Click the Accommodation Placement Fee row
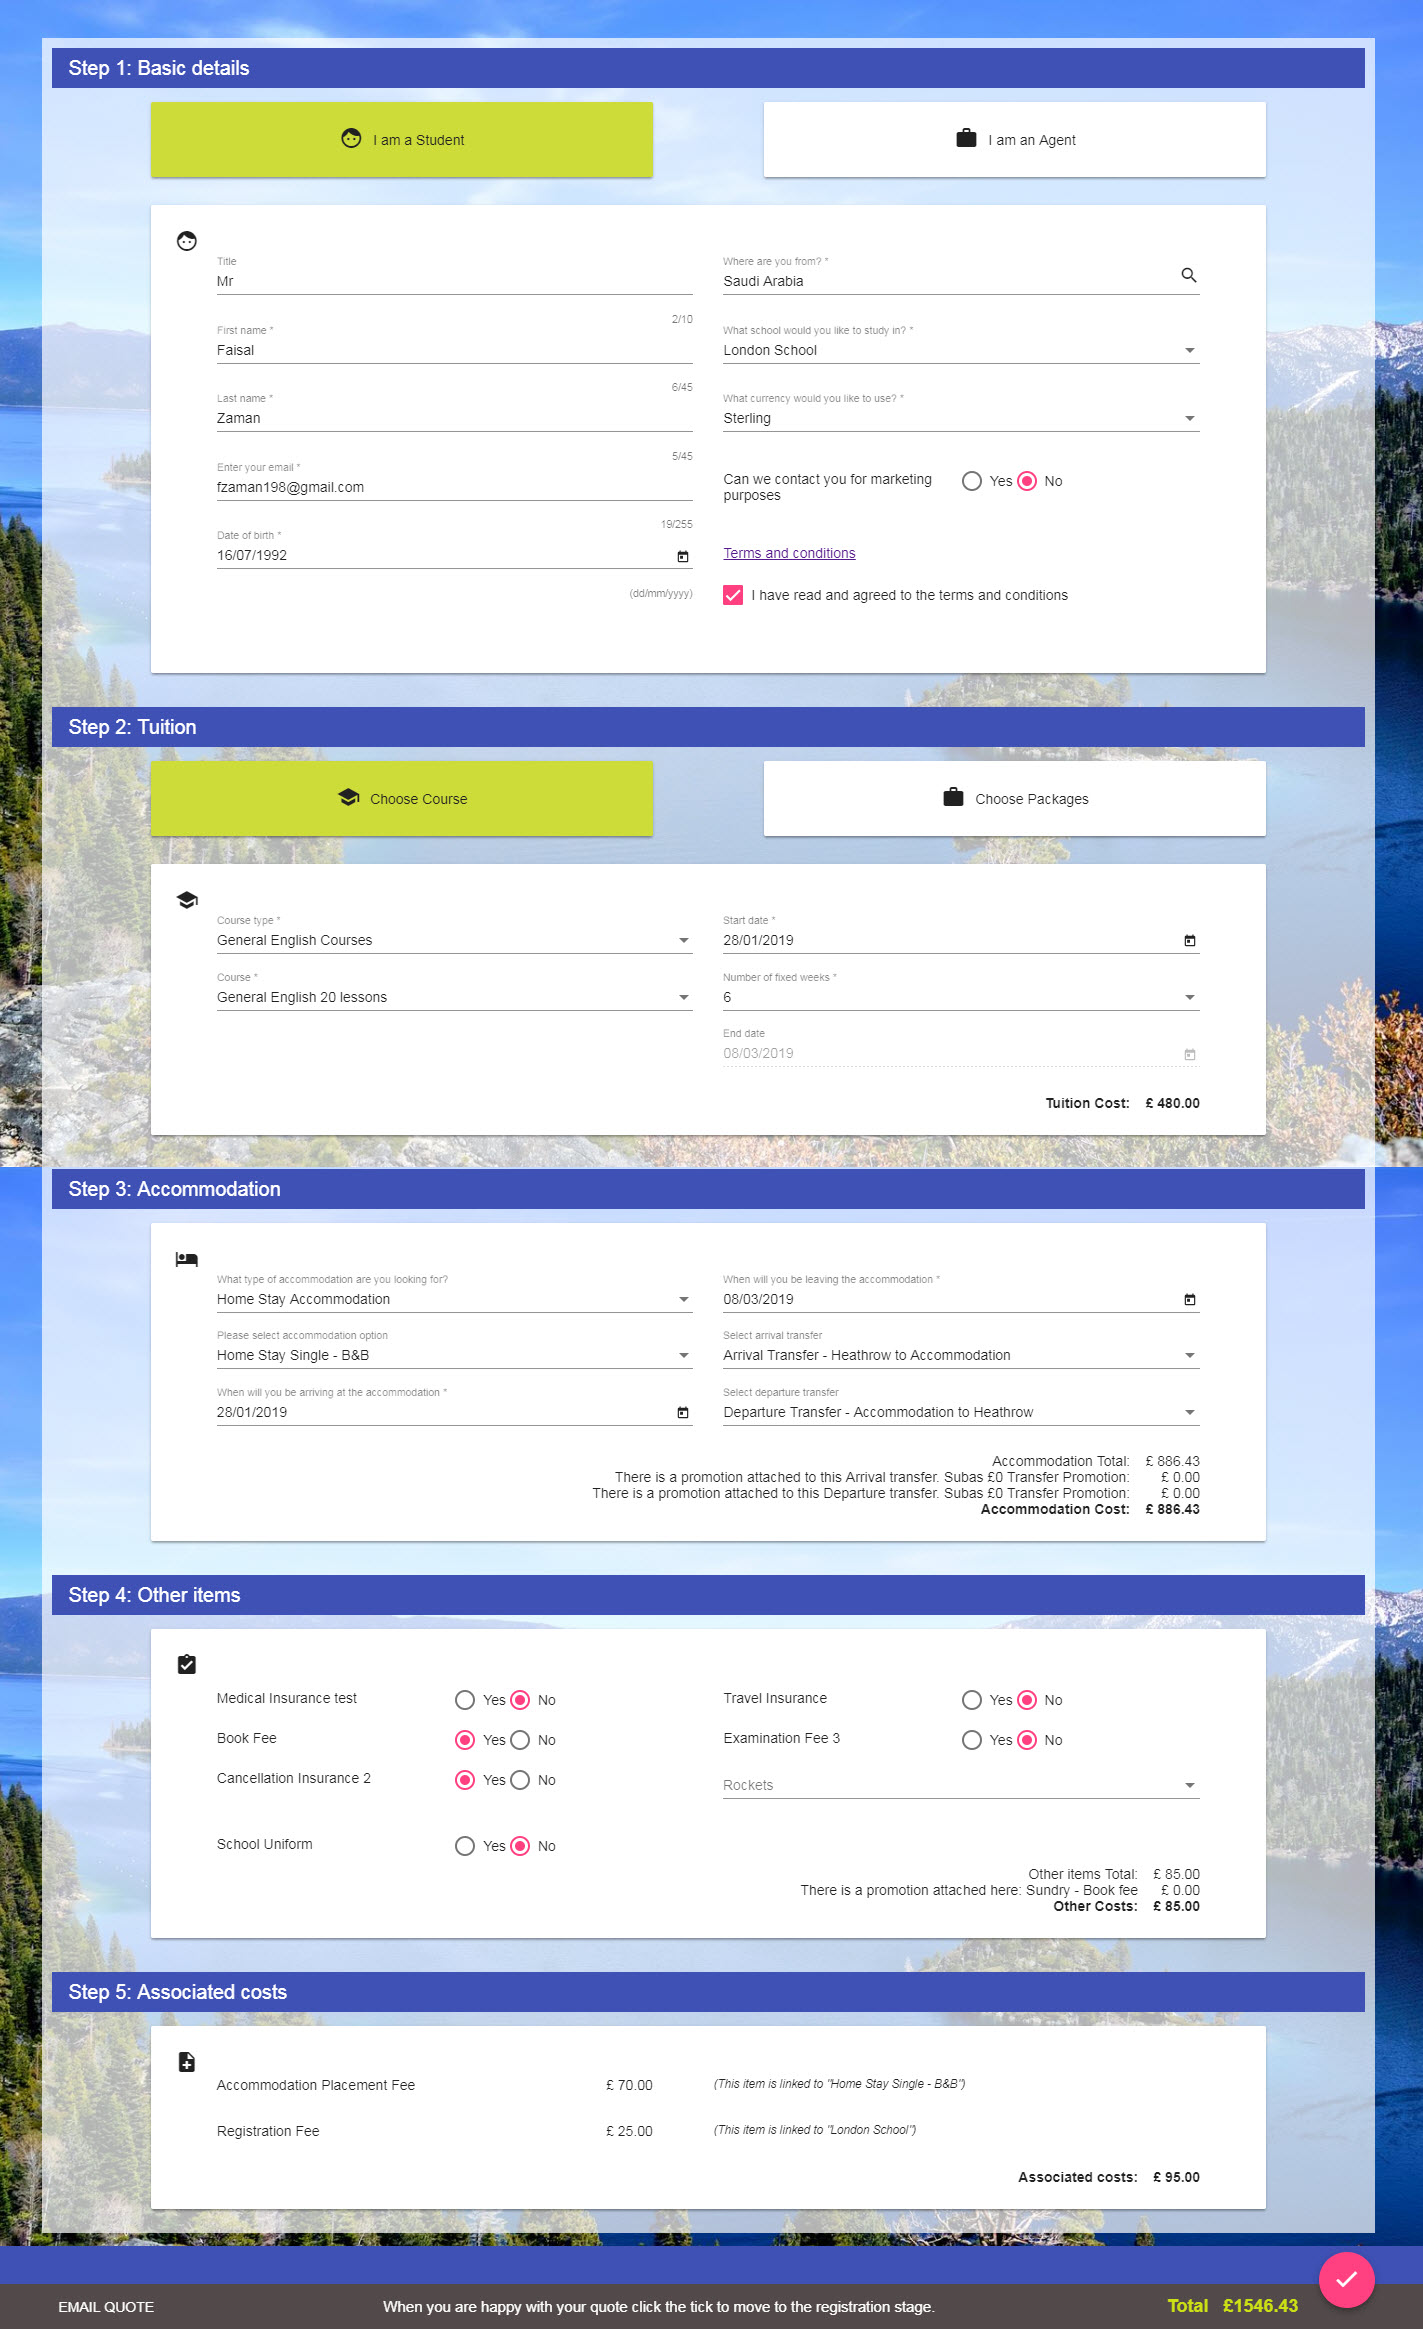The width and height of the screenshot is (1423, 2329). (590, 2085)
